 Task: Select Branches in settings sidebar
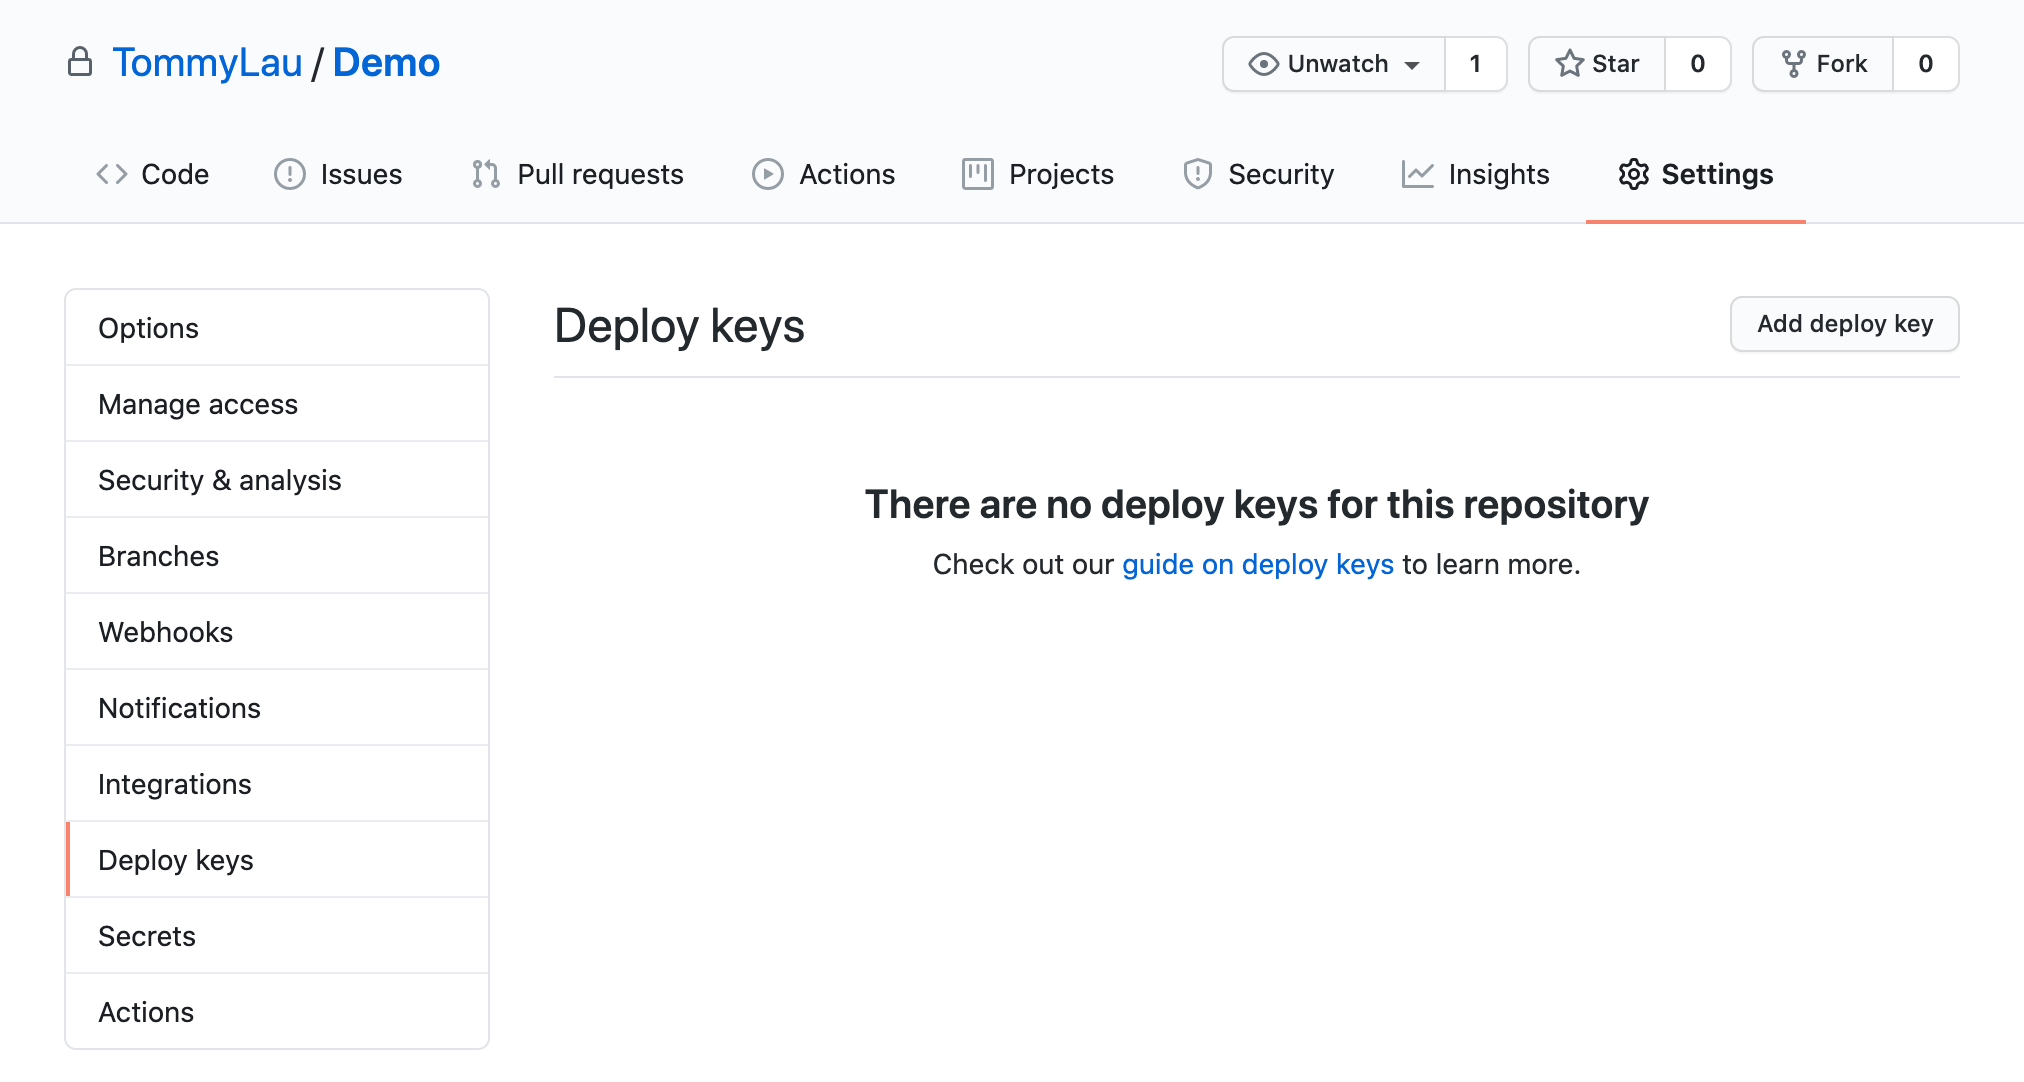click(x=158, y=556)
